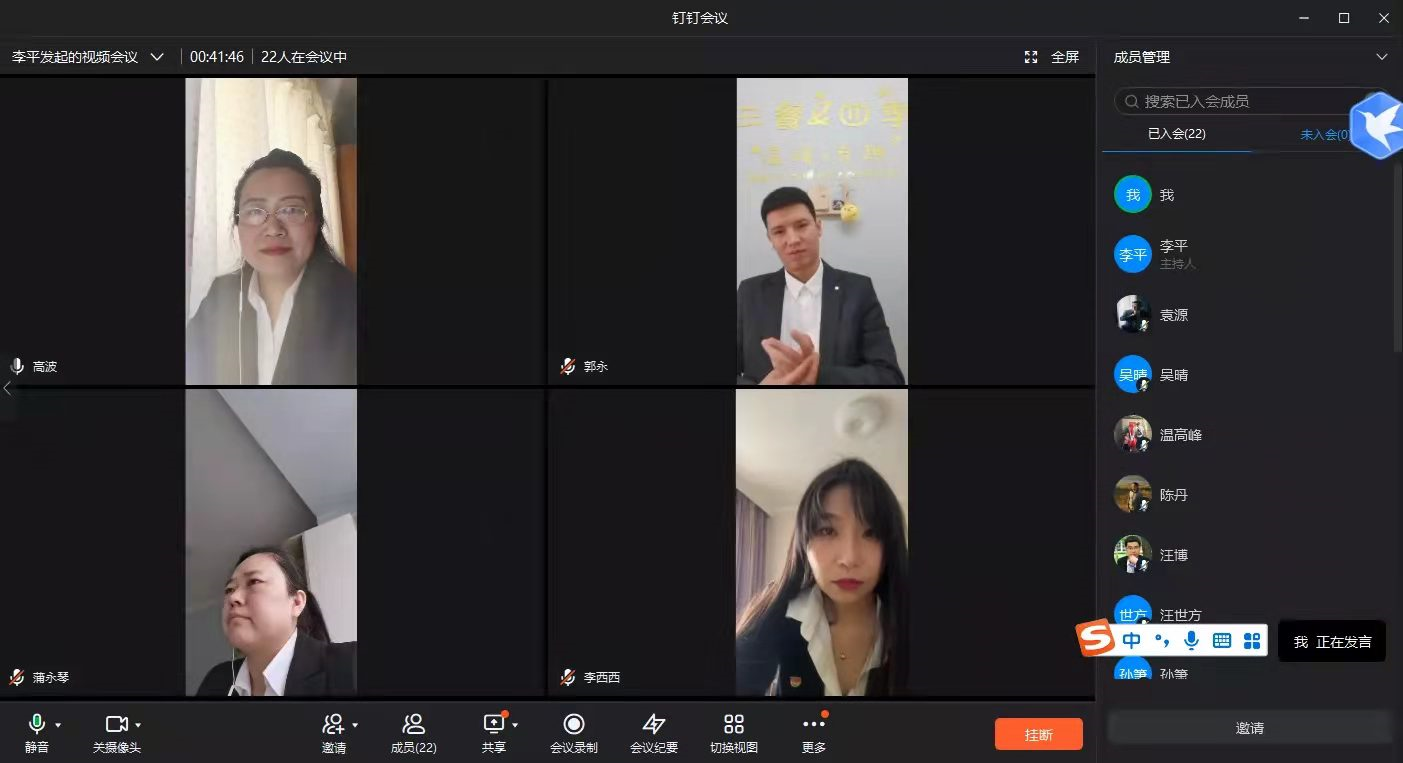Open 会议纪要 meeting minutes
This screenshot has height=763, width=1403.
pyautogui.click(x=653, y=725)
